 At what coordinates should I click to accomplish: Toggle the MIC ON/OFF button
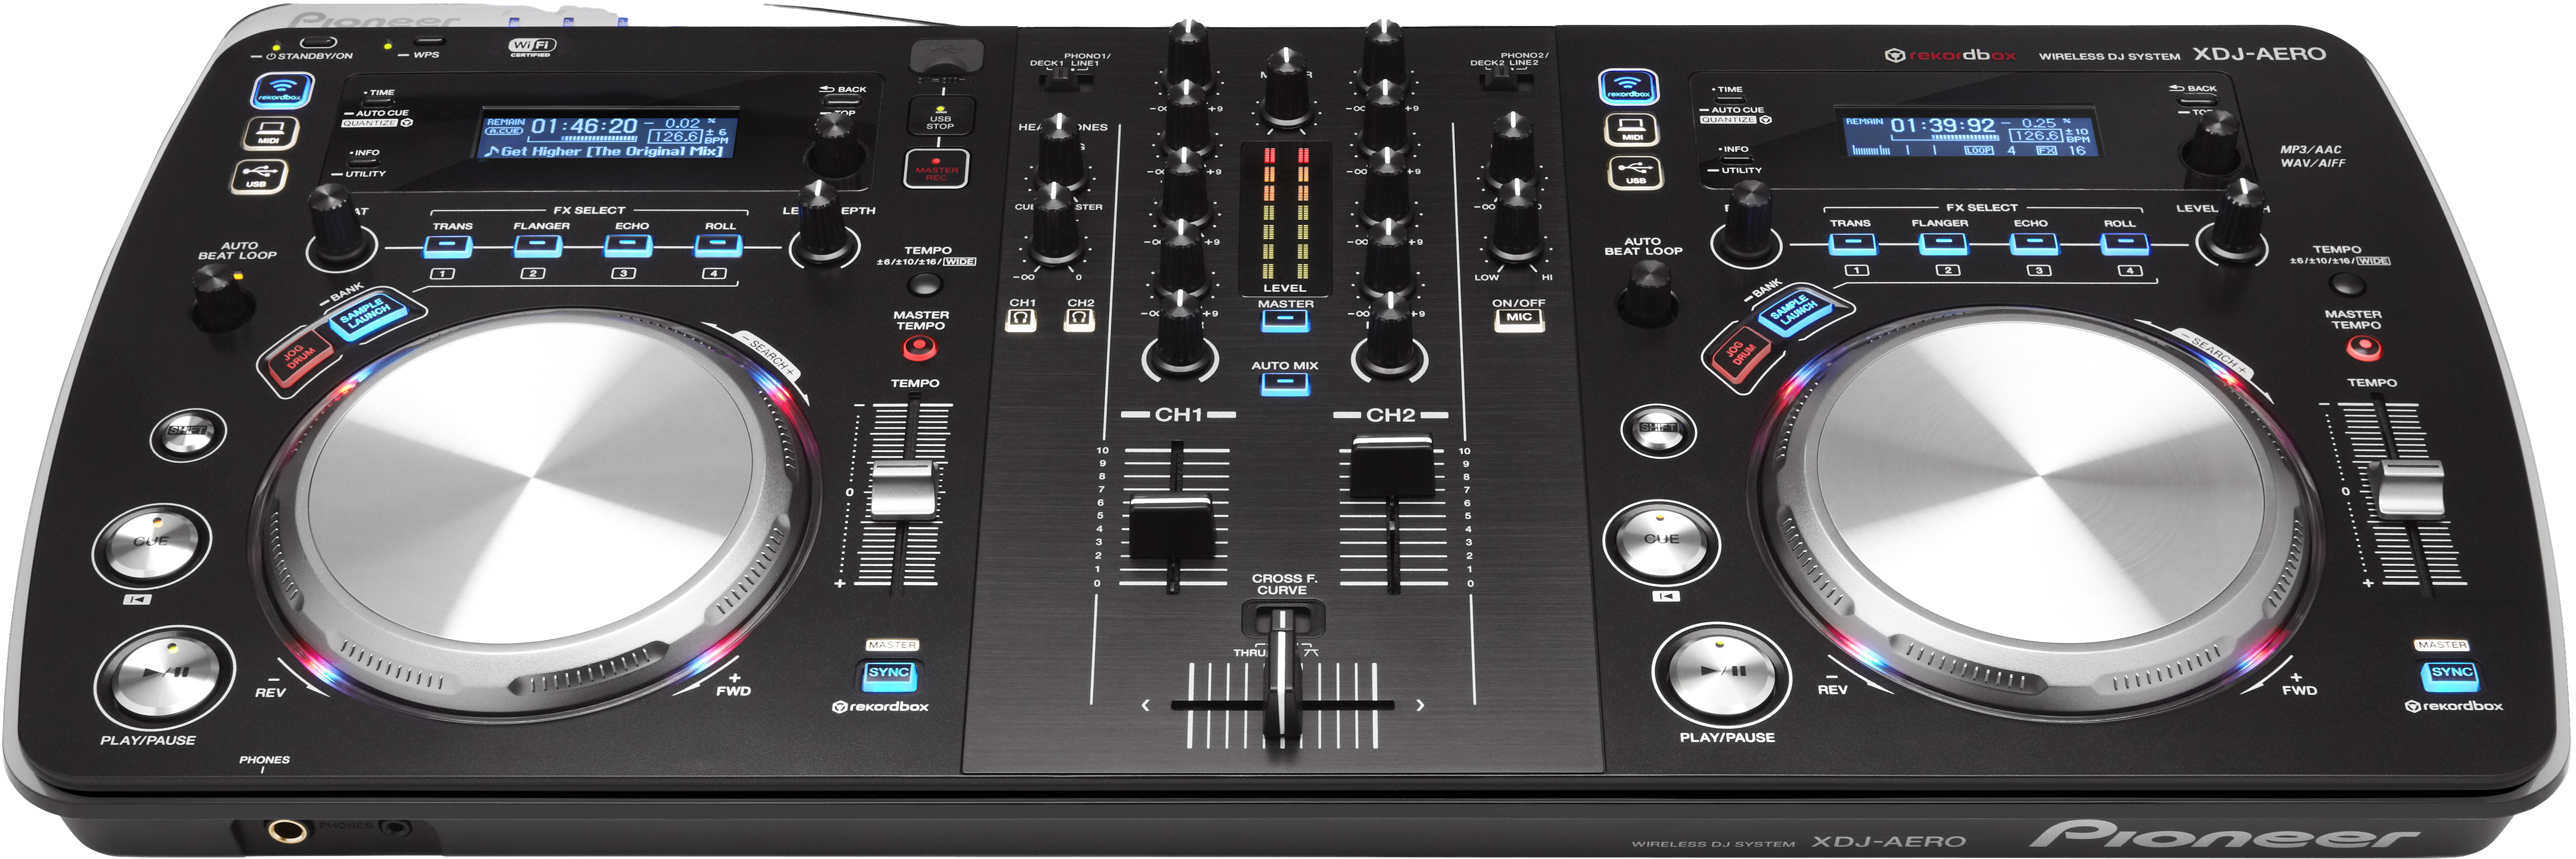click(x=1518, y=319)
